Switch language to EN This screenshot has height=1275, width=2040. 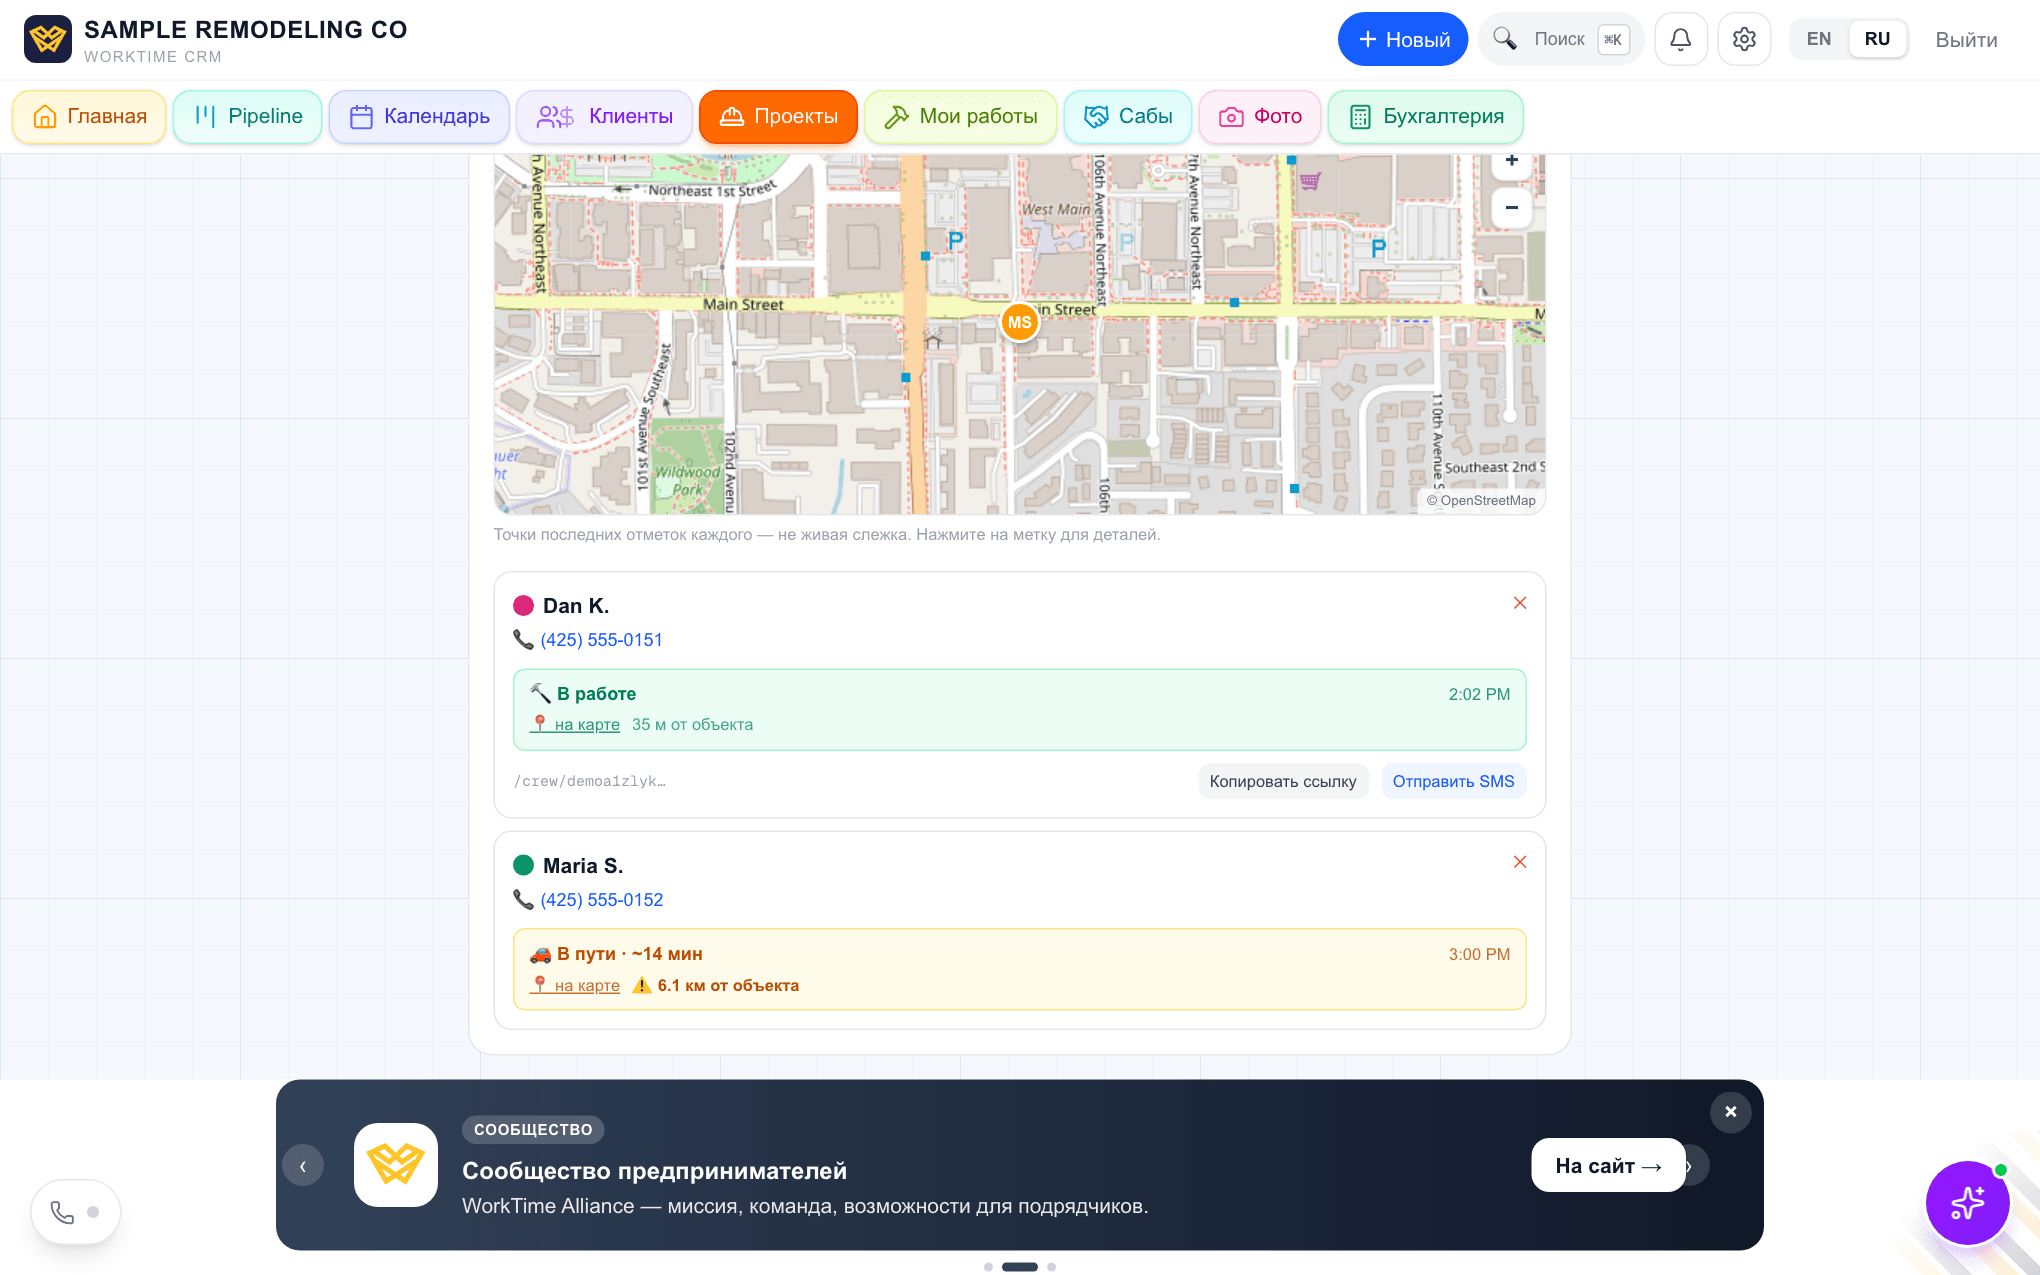pyautogui.click(x=1819, y=39)
